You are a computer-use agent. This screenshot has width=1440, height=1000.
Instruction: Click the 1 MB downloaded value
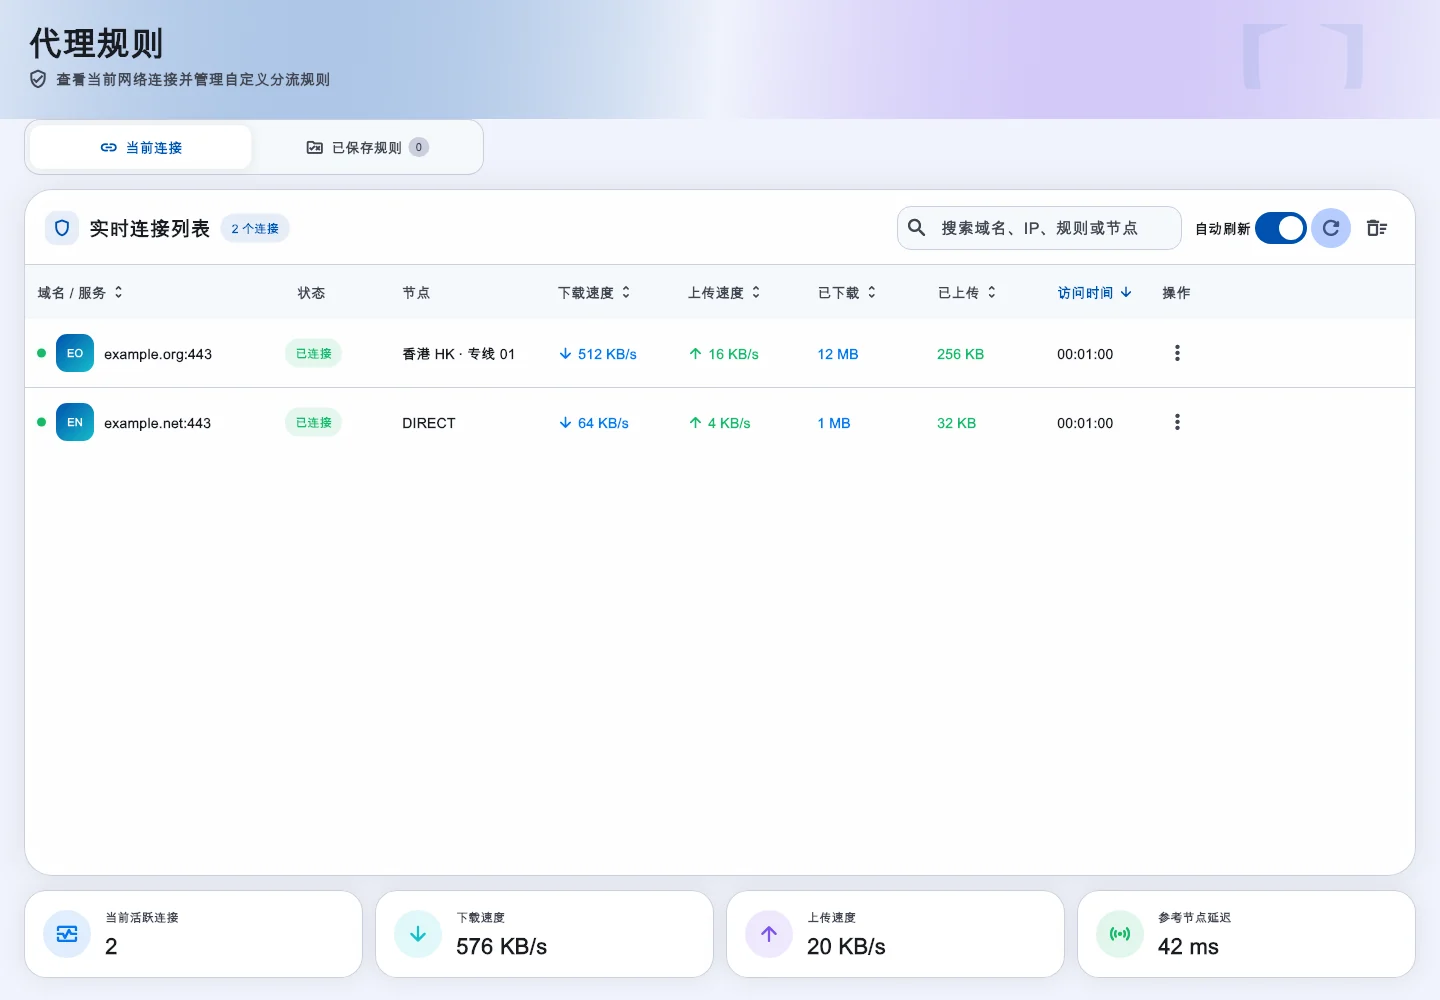click(x=834, y=423)
